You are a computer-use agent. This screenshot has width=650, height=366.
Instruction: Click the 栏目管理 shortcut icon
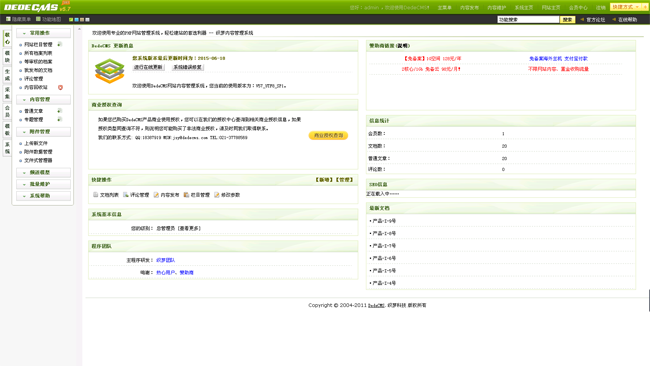pyautogui.click(x=187, y=194)
